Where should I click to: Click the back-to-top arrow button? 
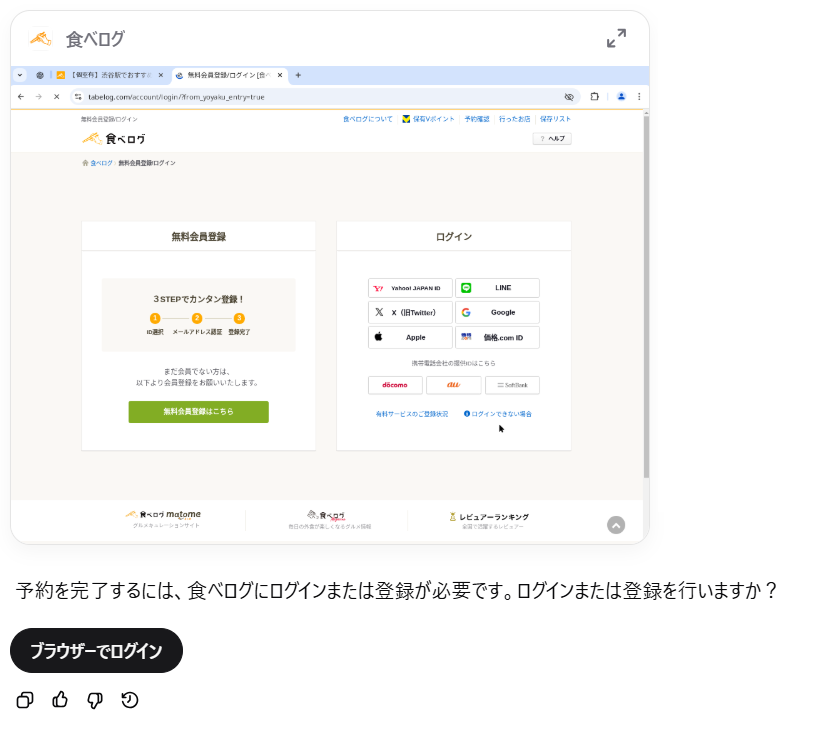tap(616, 525)
